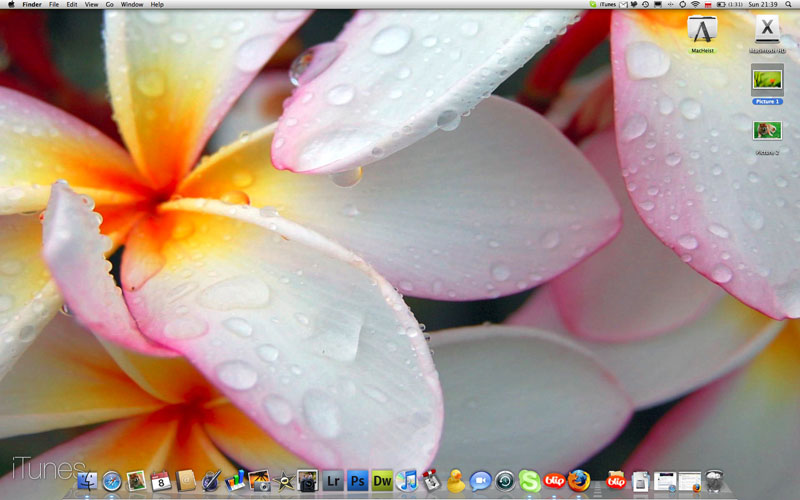The height and width of the screenshot is (500, 800).
Task: Launch the Transmit truck icon
Action: [x=431, y=481]
